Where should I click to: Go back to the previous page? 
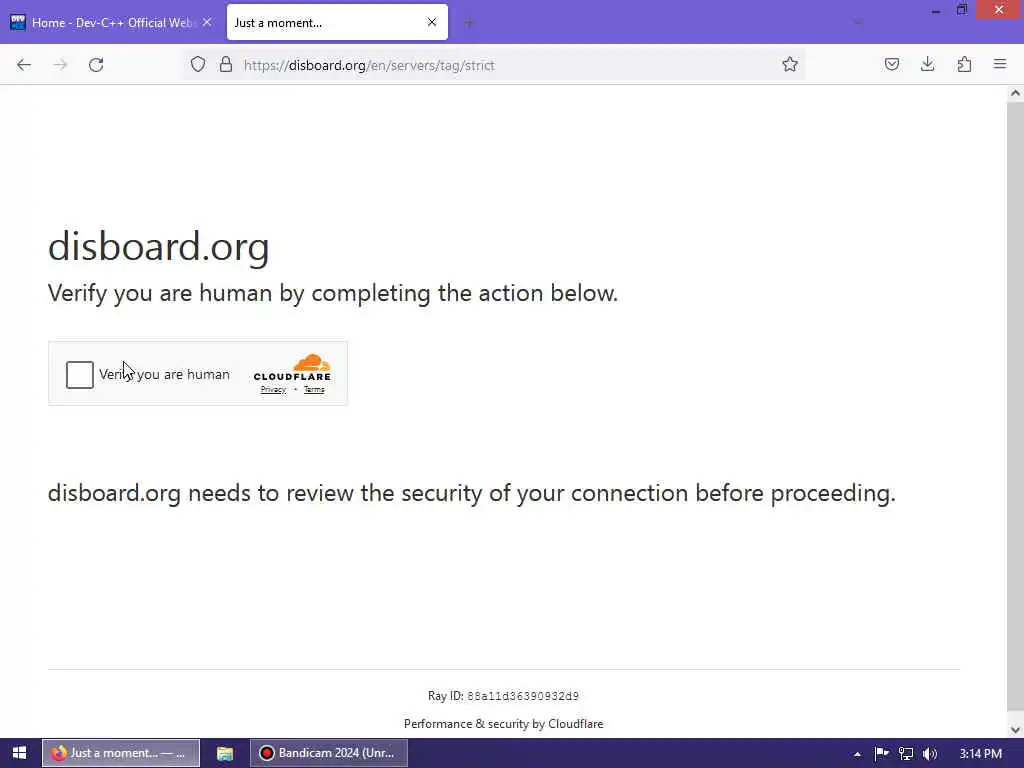[x=24, y=65]
